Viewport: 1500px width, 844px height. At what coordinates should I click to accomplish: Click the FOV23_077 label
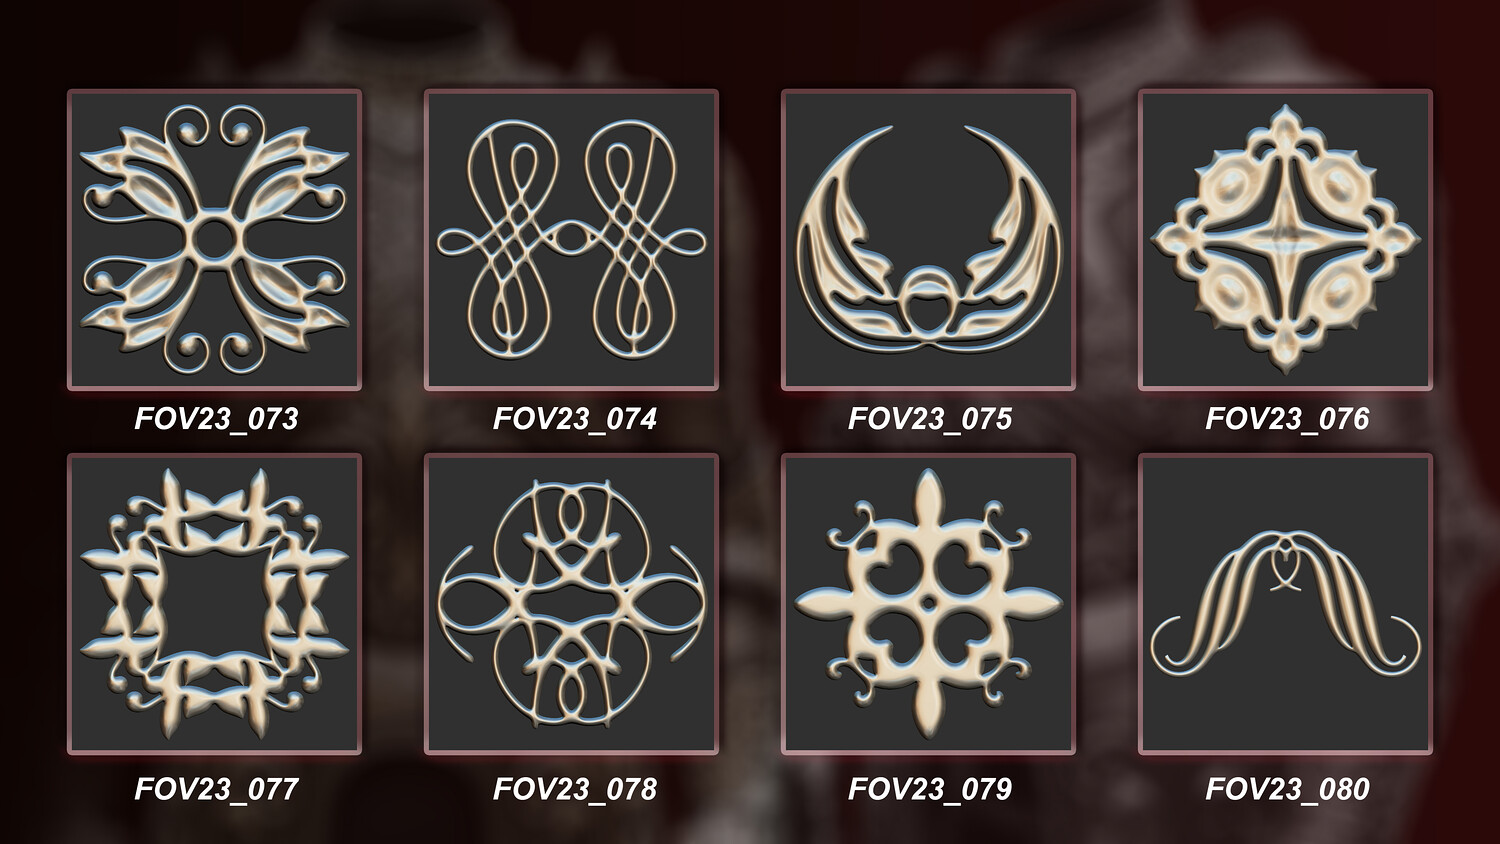216,789
